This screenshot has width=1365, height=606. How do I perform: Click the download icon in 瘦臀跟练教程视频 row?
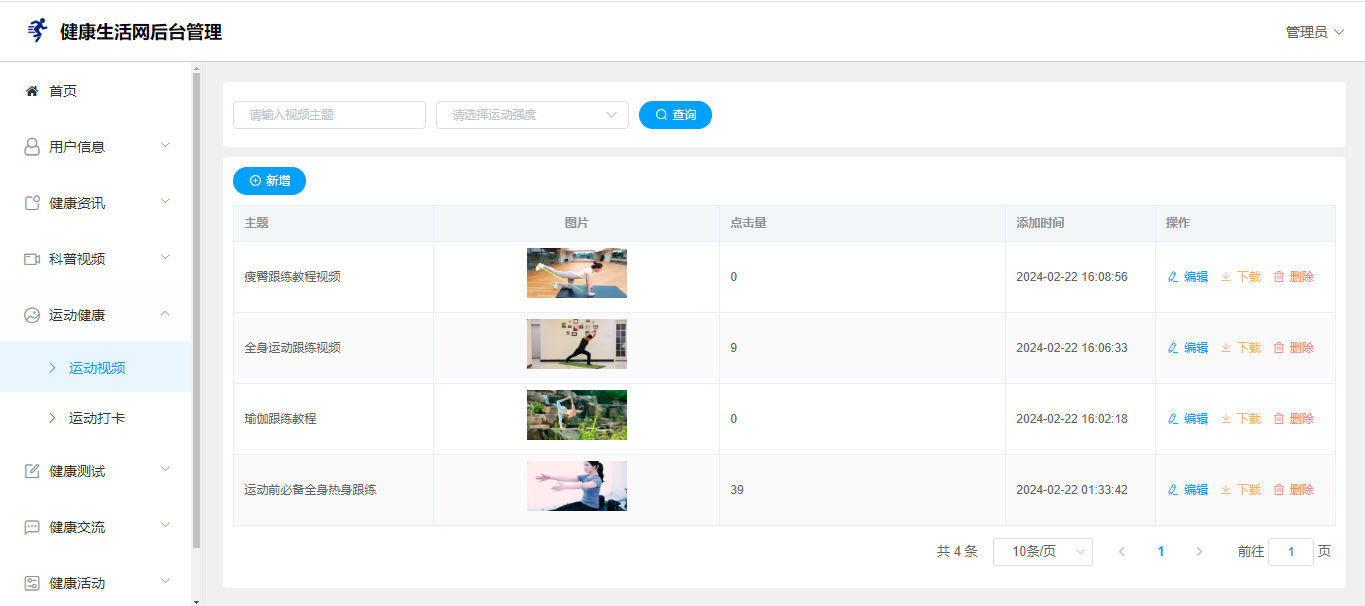[x=1226, y=277]
